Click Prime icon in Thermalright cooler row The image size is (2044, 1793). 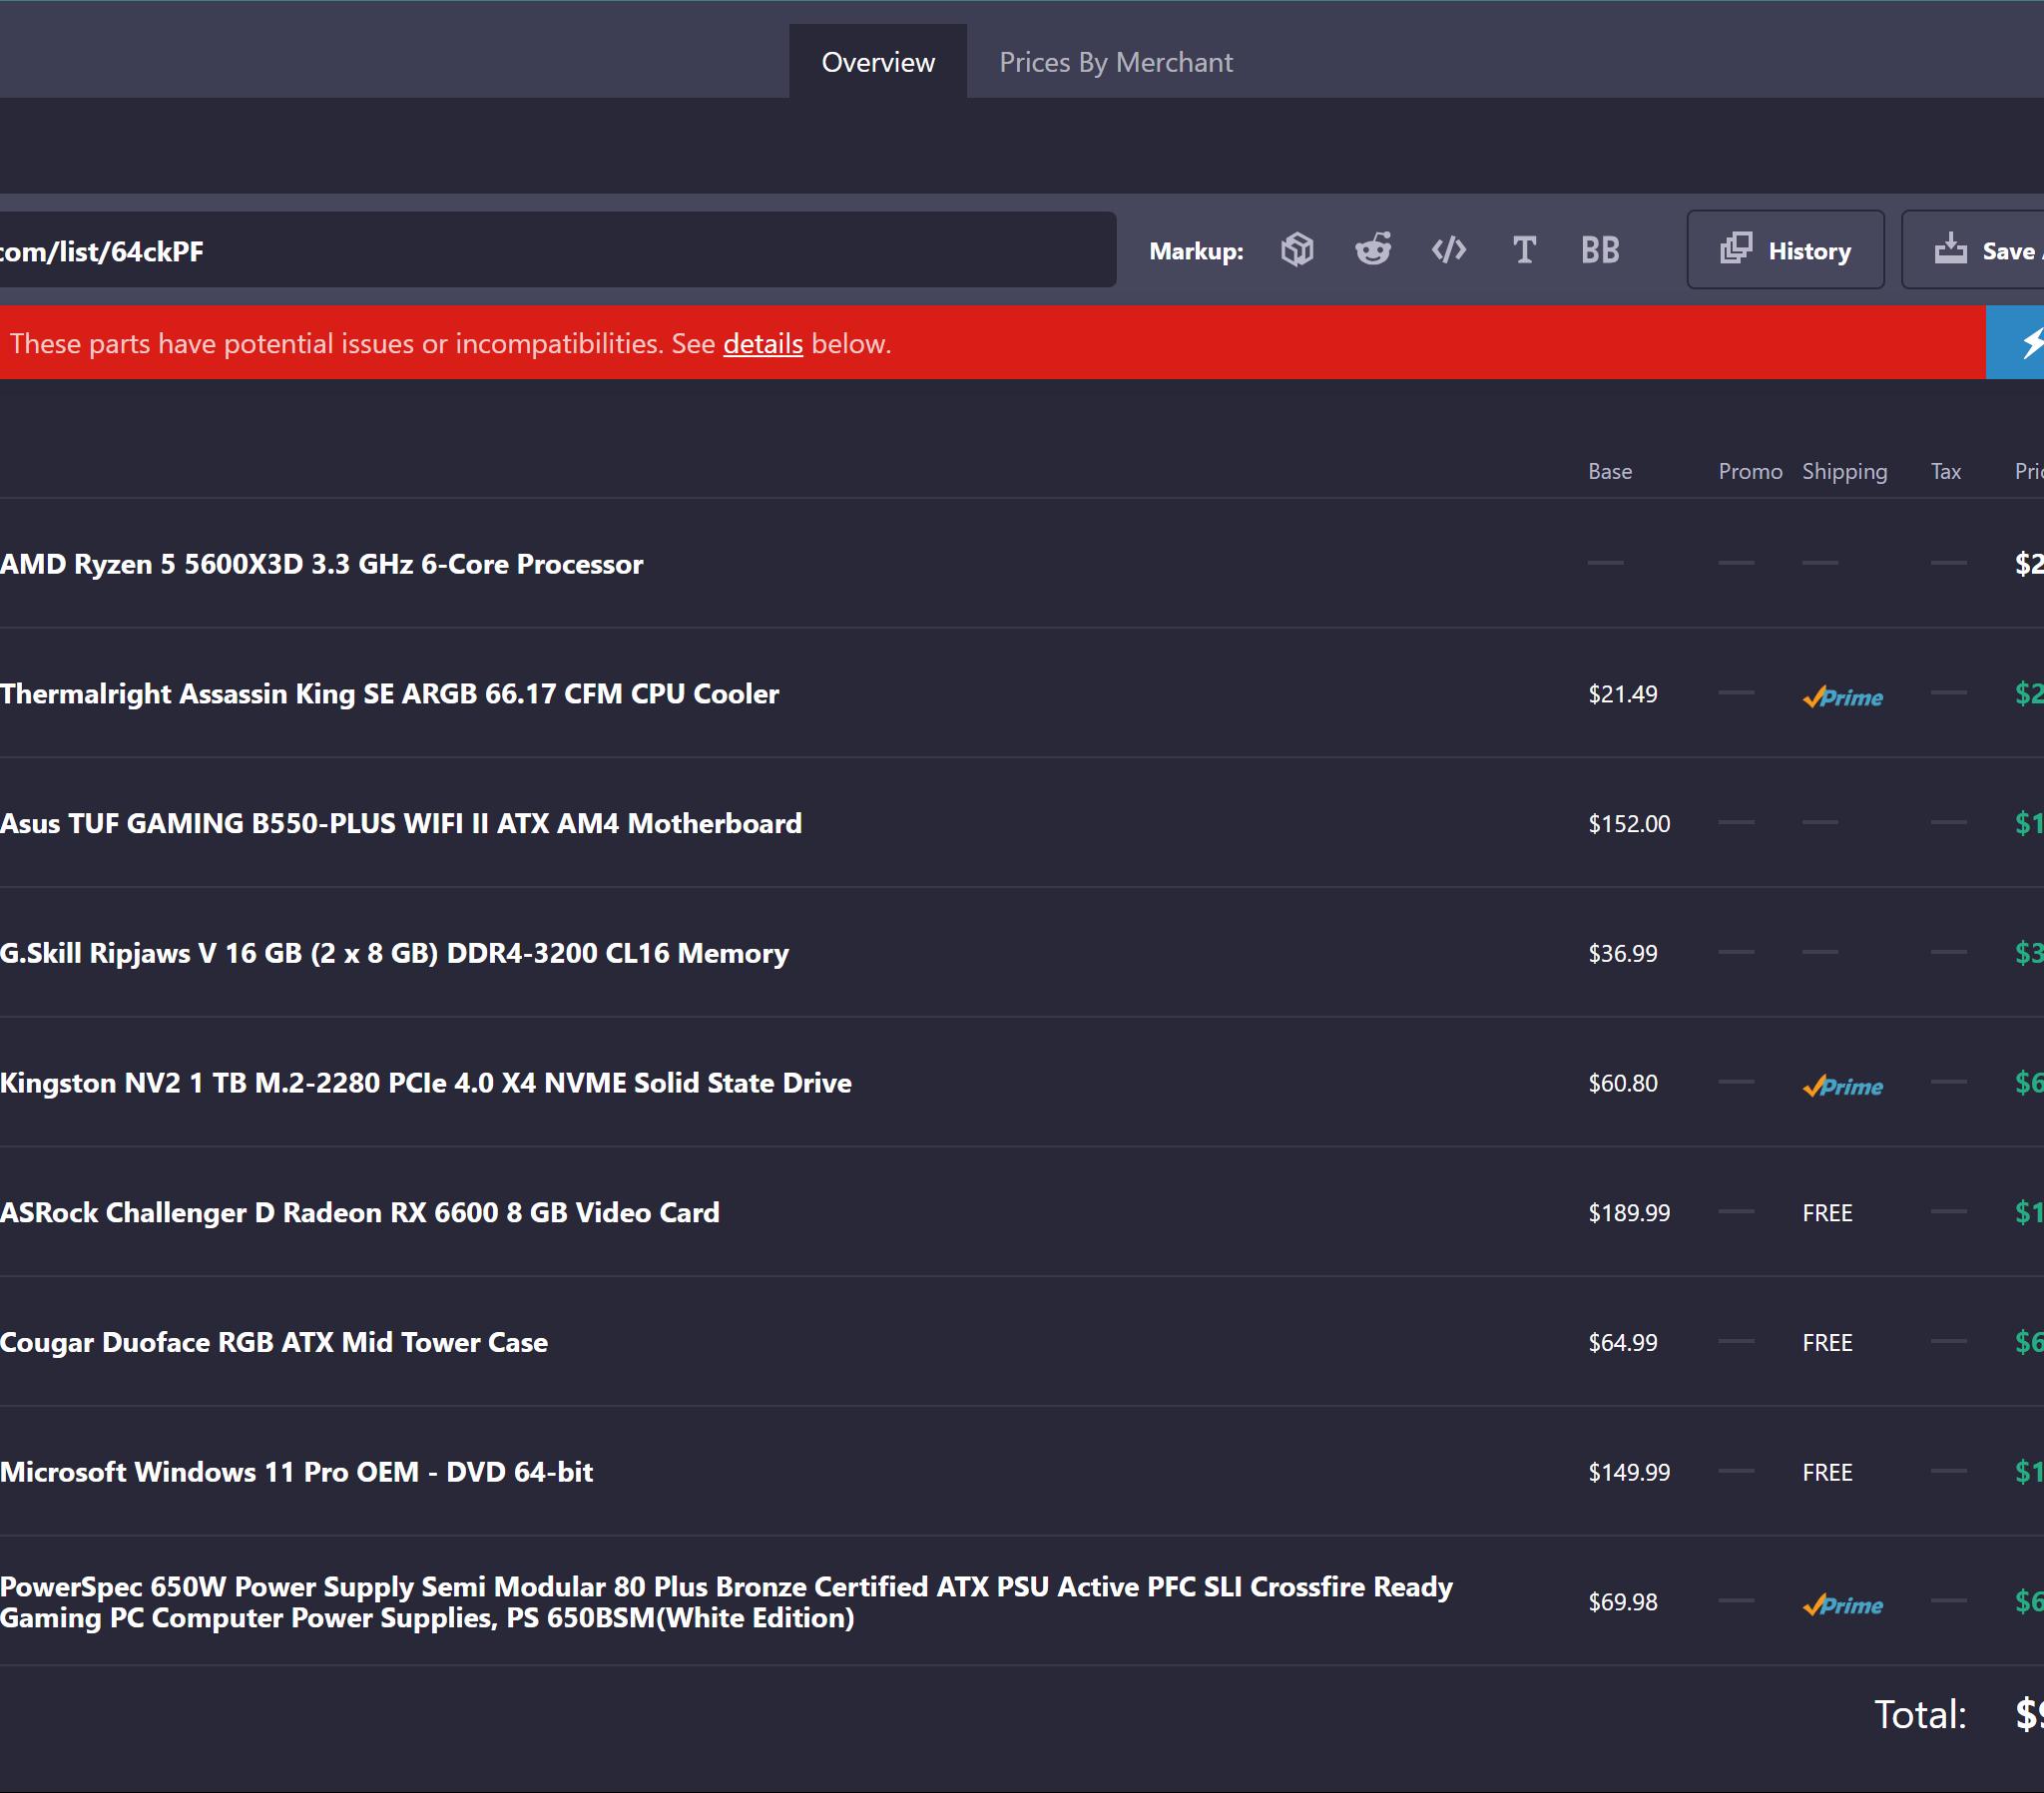coord(1842,696)
